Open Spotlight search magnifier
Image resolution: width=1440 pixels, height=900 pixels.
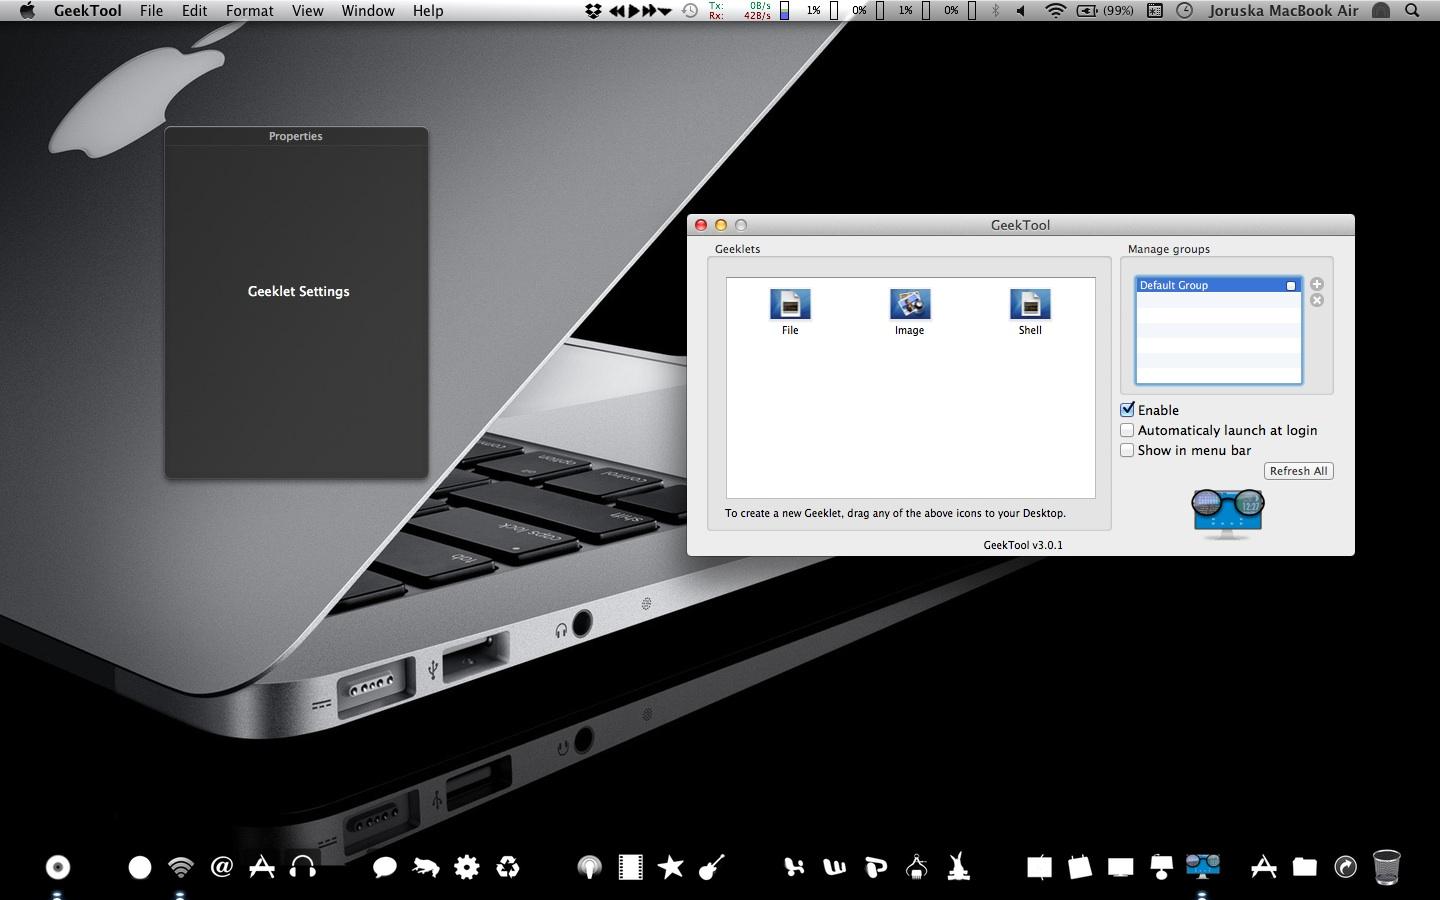tap(1412, 11)
